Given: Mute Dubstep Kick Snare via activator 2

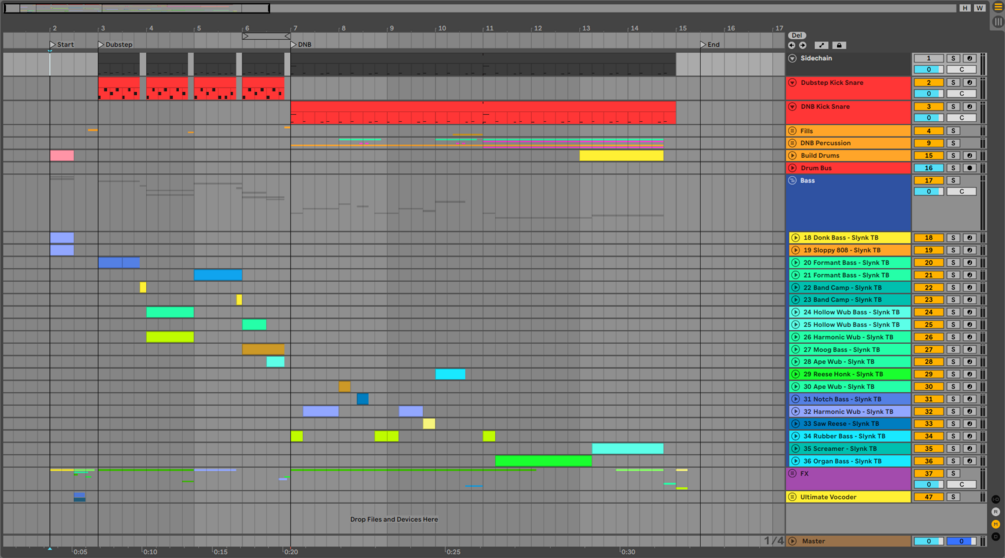Looking at the screenshot, I should (x=928, y=83).
